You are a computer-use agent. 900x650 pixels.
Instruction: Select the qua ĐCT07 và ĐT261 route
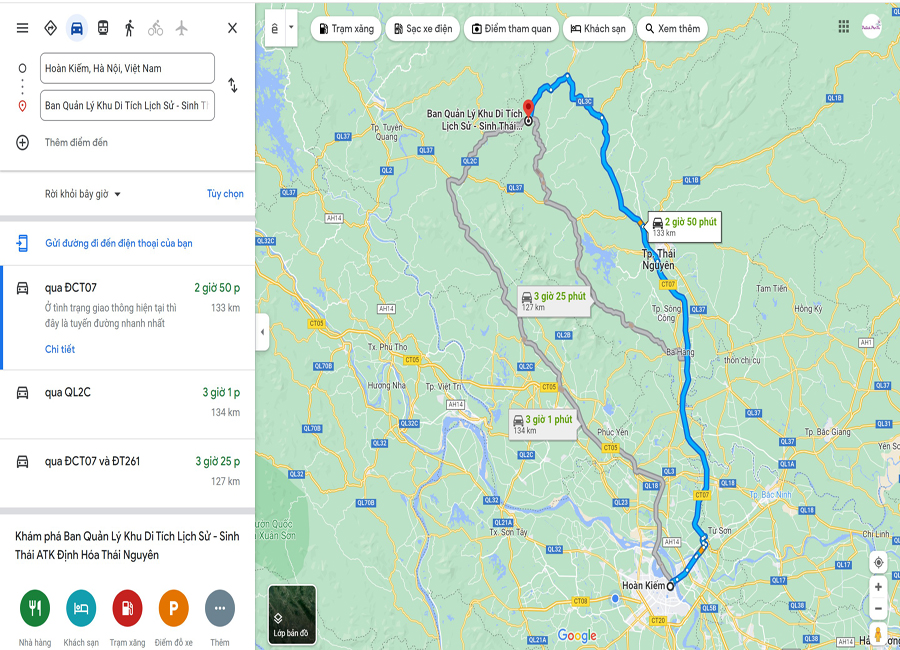tap(127, 473)
